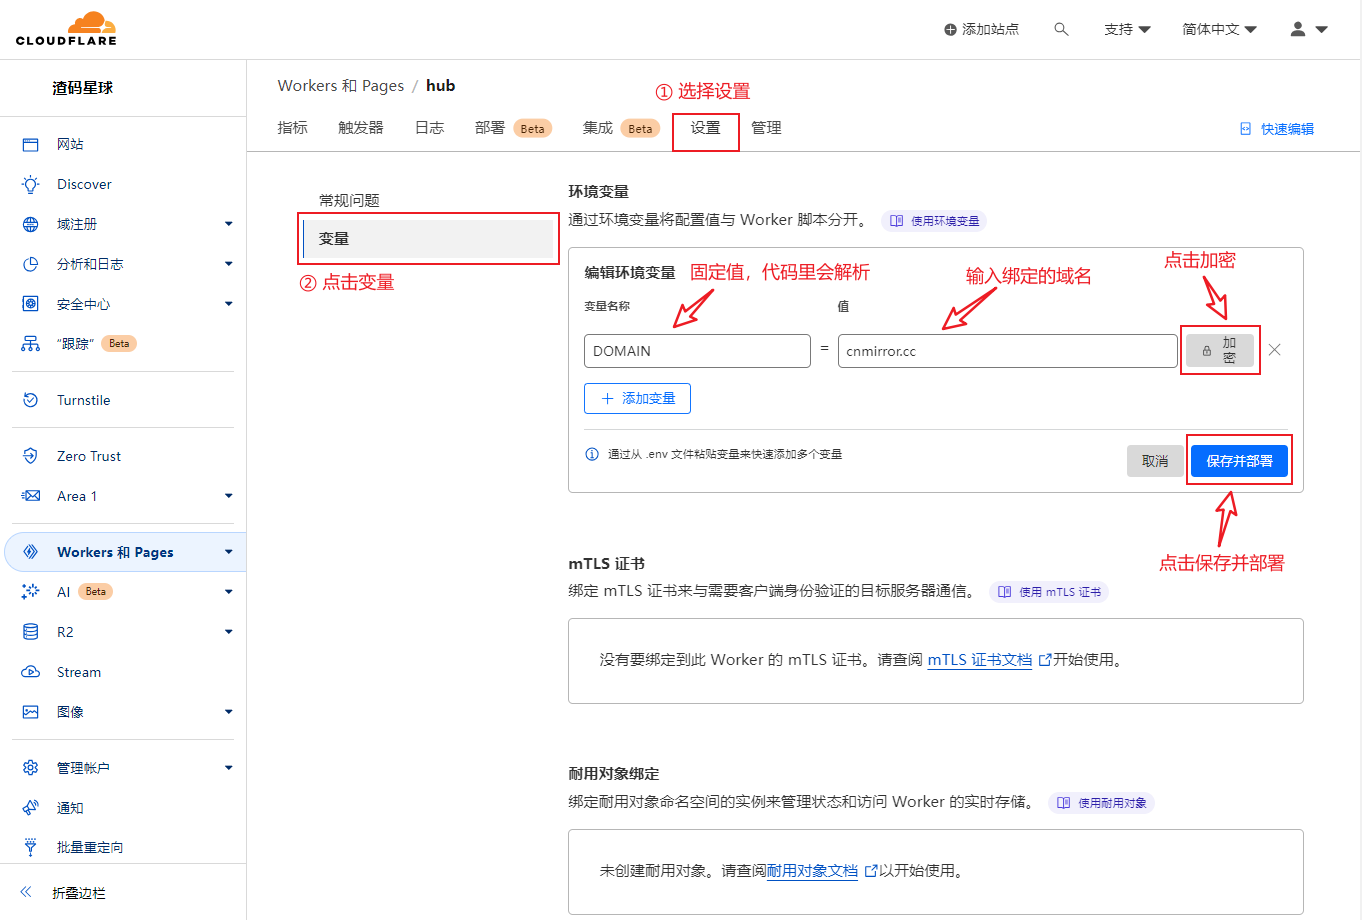Screen dimensions: 1362x920
Task: Click the value field cnmirror.cc
Action: click(x=1008, y=351)
